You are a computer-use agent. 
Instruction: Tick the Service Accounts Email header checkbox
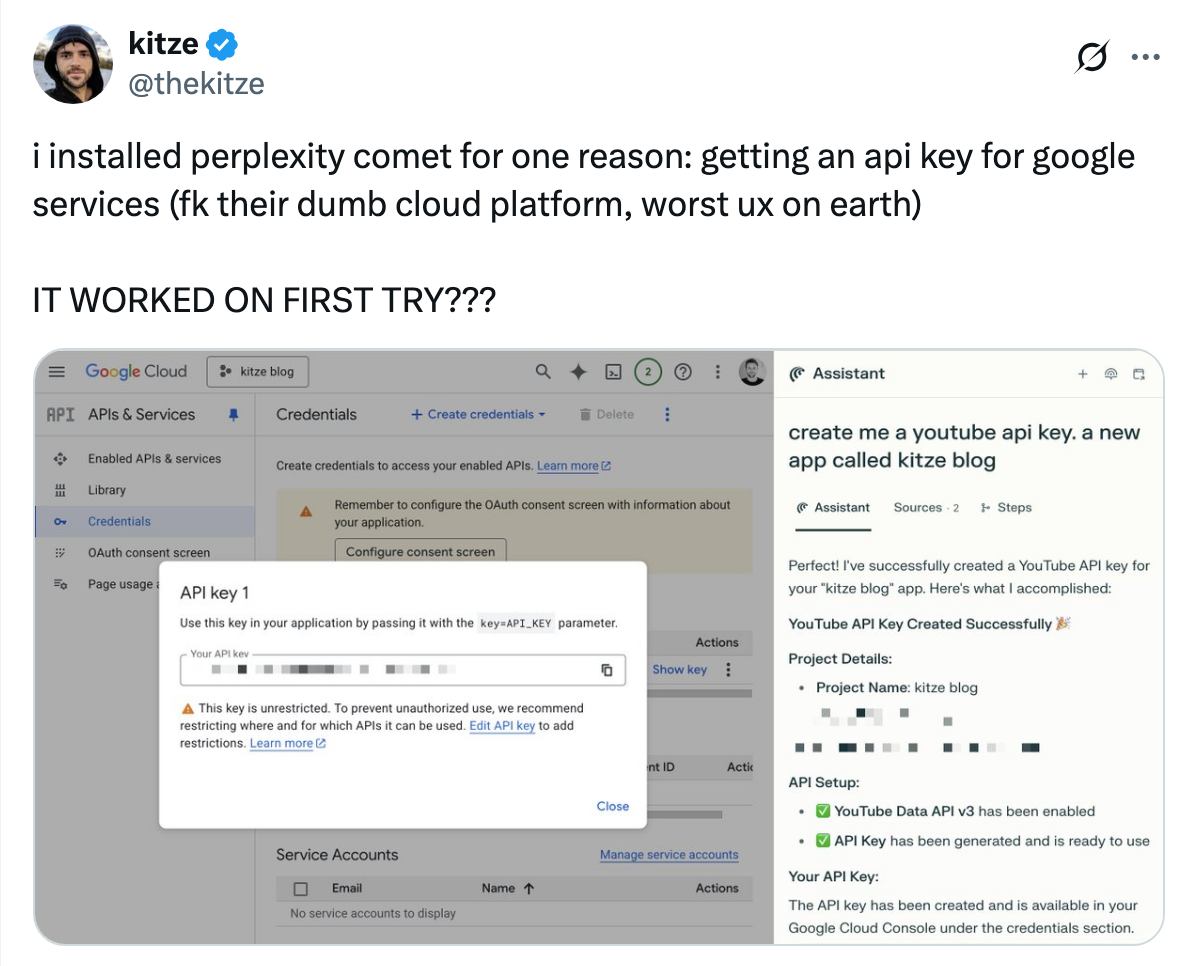tap(301, 888)
